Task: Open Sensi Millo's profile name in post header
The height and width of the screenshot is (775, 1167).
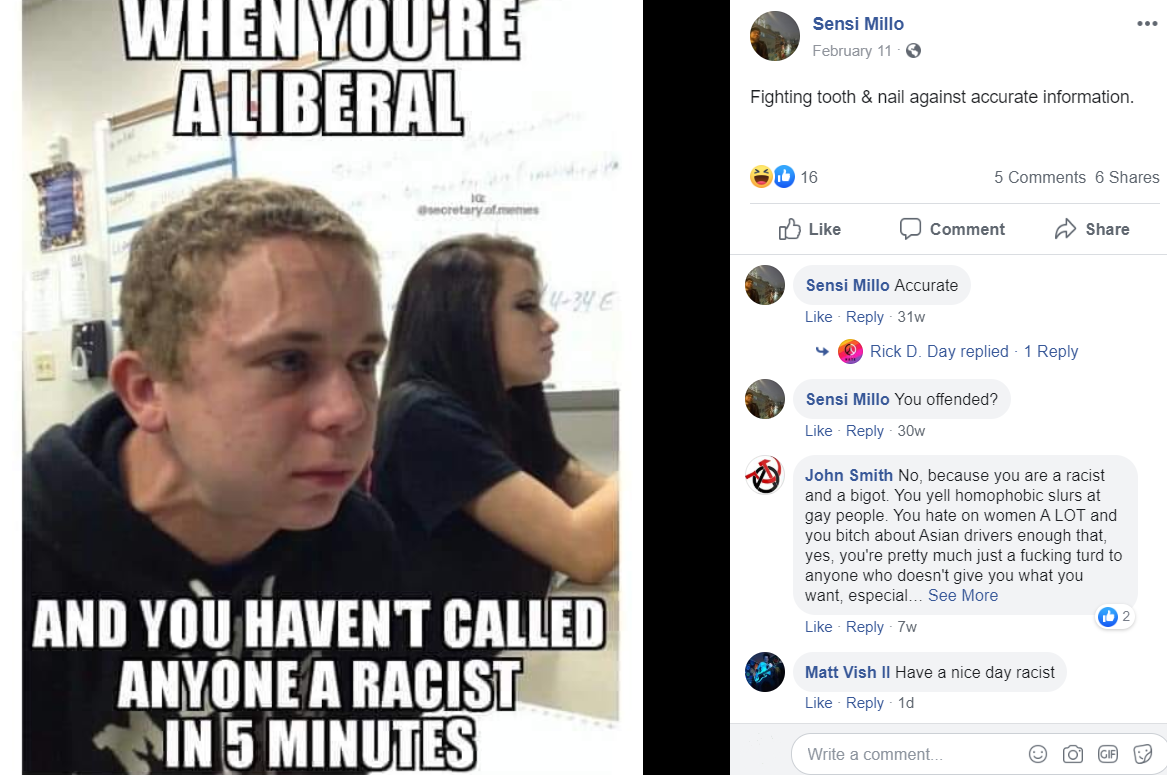Action: [857, 24]
